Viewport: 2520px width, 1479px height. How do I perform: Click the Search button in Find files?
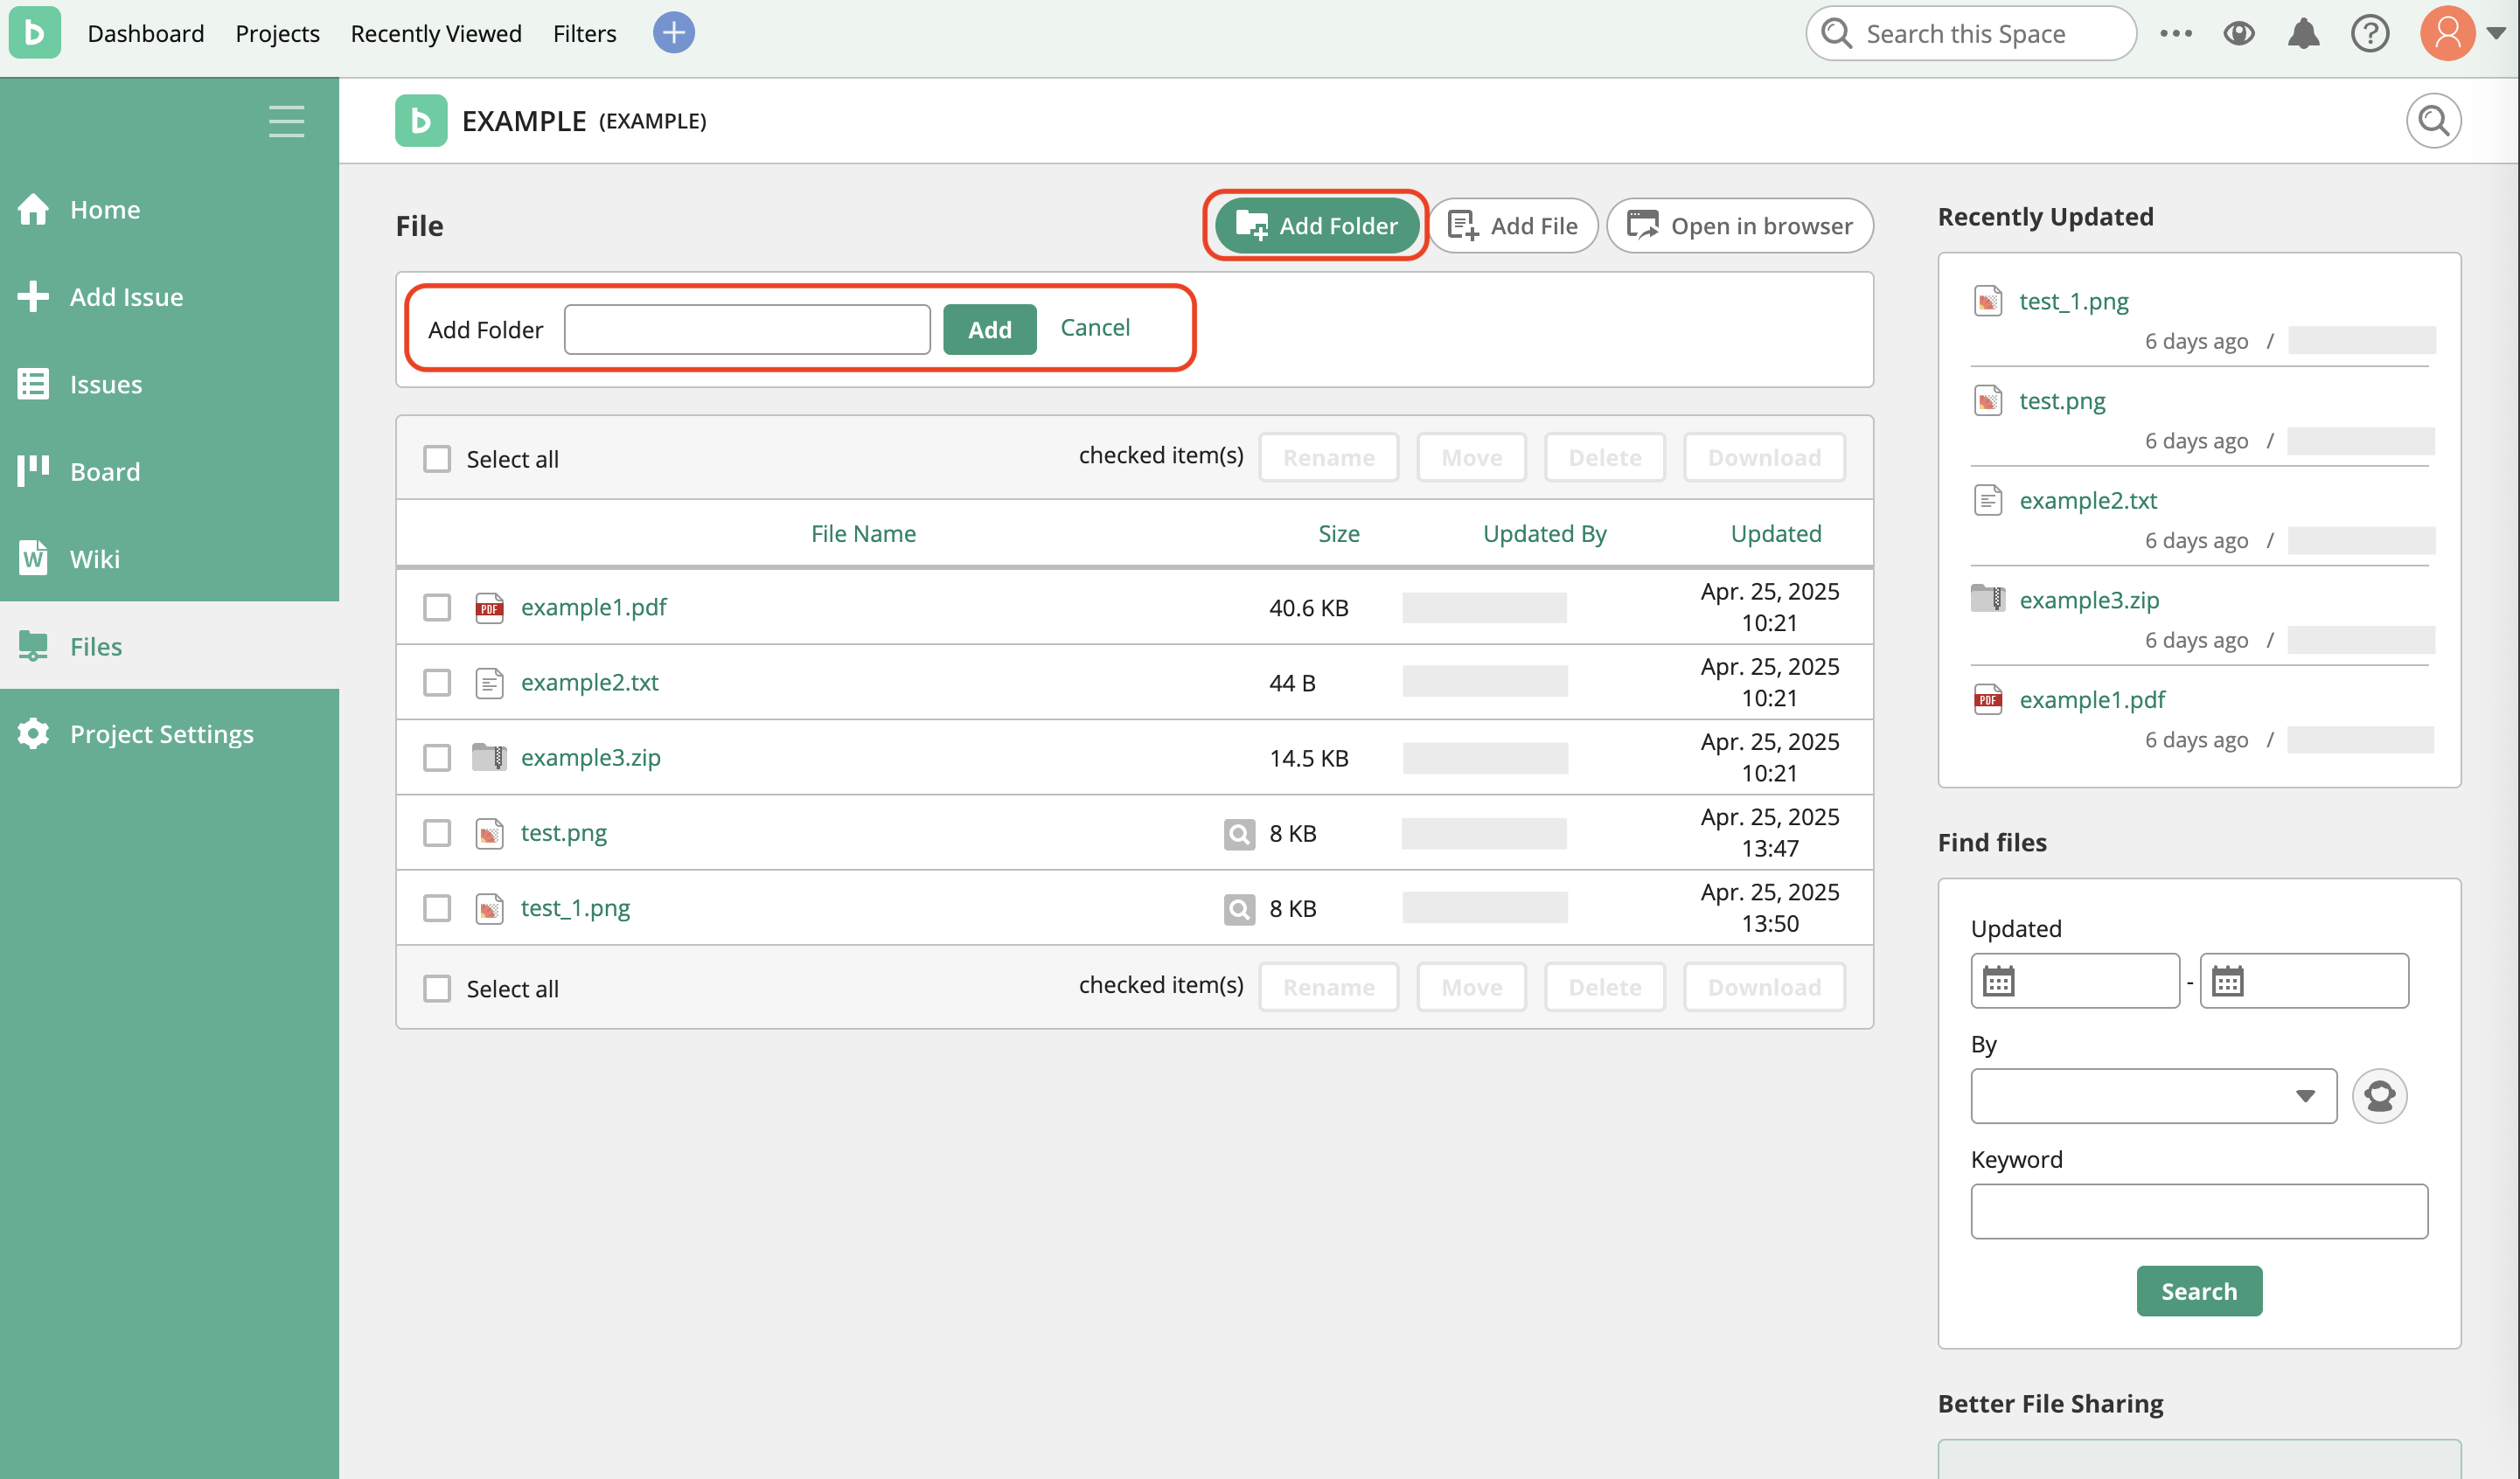click(x=2198, y=1291)
